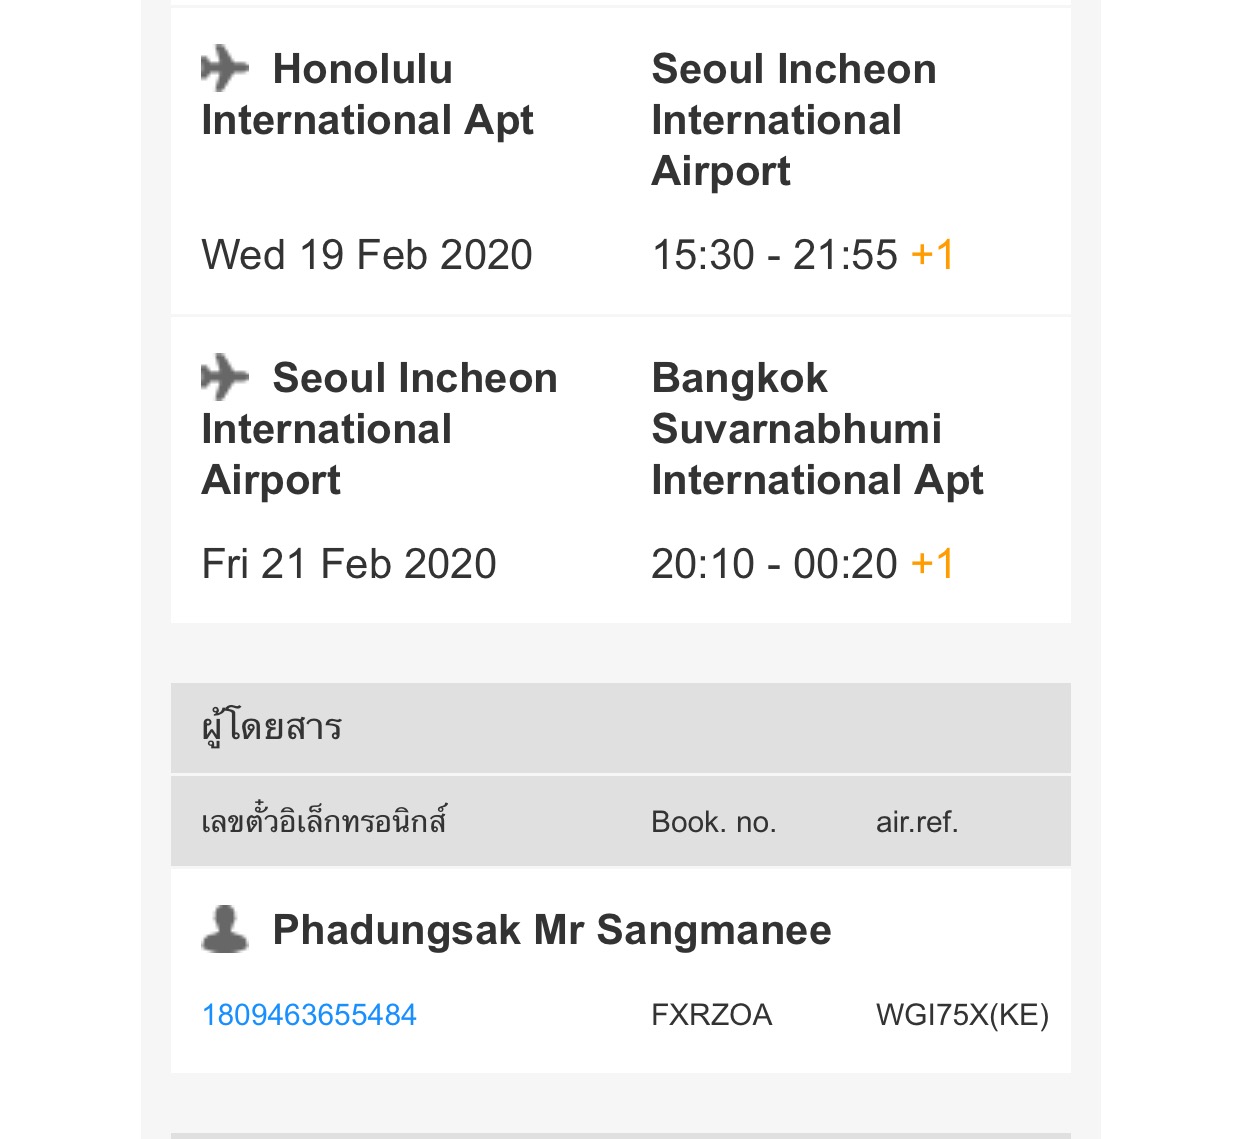Click airline reference WGI75X(KE)
The image size is (1242, 1139).
(x=962, y=1015)
